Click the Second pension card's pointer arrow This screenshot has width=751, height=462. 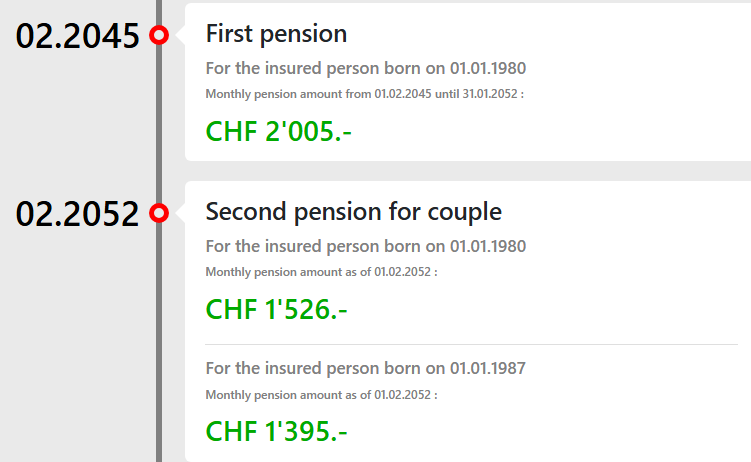(x=181, y=213)
